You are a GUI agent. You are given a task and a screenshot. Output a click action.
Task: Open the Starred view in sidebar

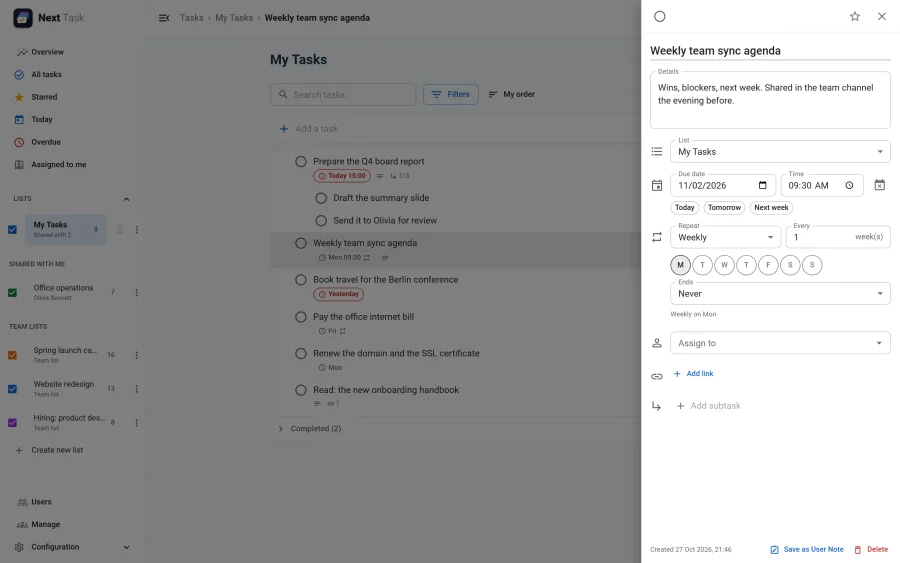point(44,97)
